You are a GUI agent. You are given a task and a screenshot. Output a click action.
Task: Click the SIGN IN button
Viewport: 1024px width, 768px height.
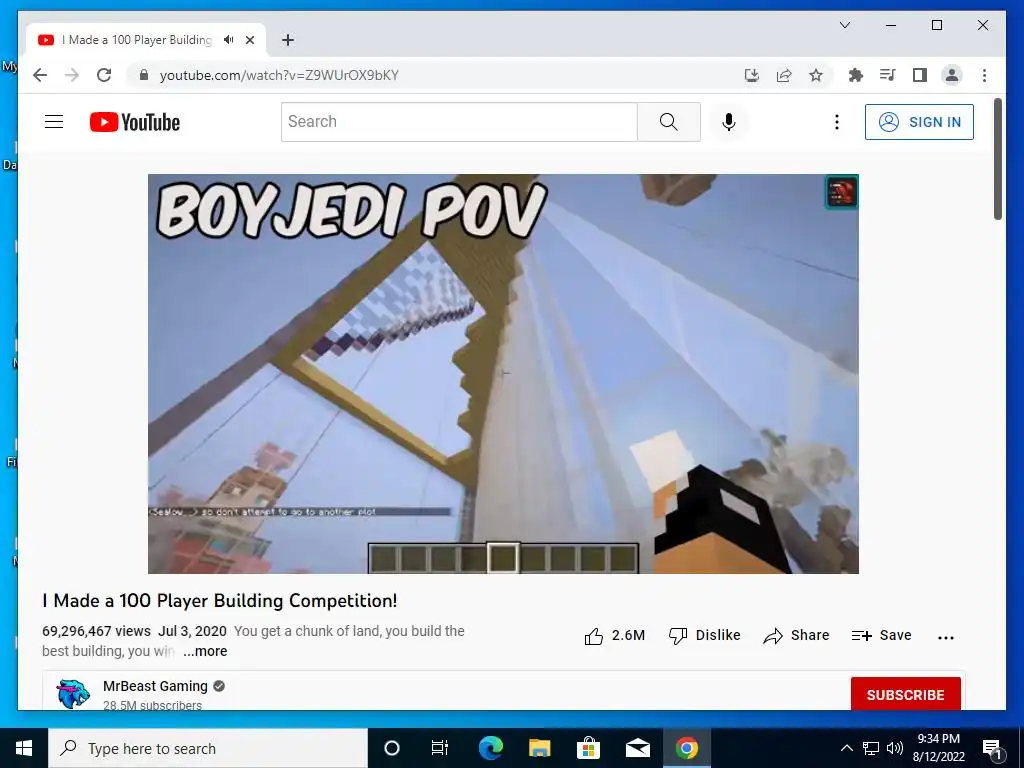tap(919, 122)
